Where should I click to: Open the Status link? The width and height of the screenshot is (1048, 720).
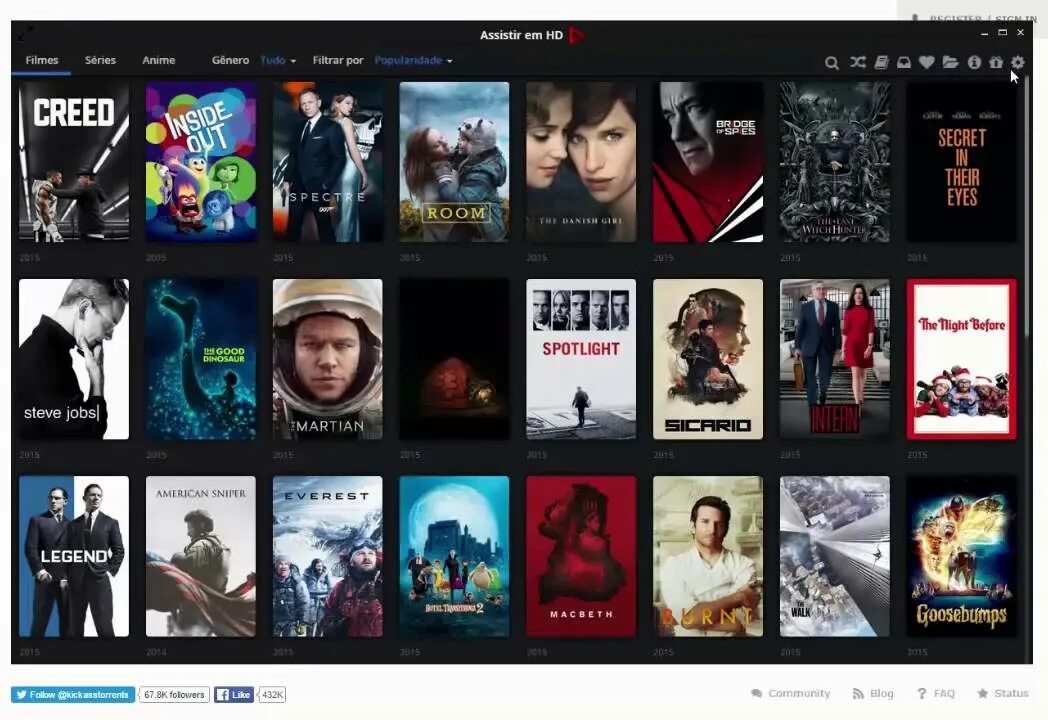point(1003,693)
